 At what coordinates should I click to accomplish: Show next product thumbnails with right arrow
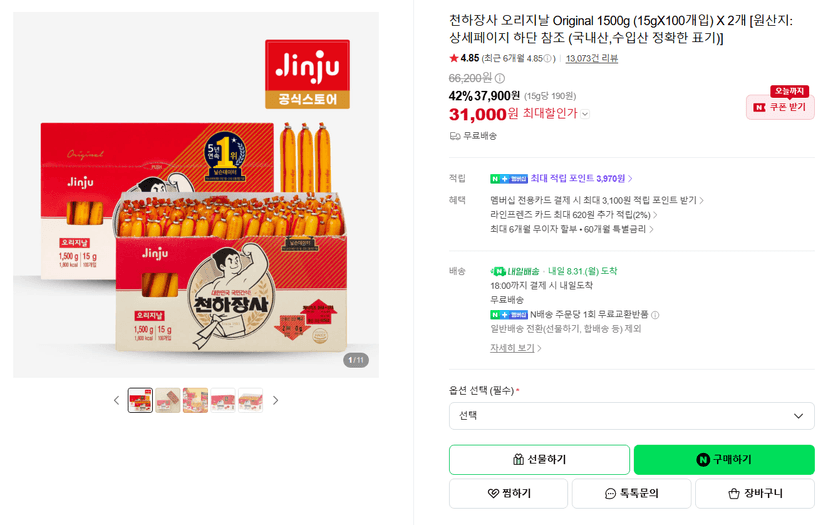275,400
